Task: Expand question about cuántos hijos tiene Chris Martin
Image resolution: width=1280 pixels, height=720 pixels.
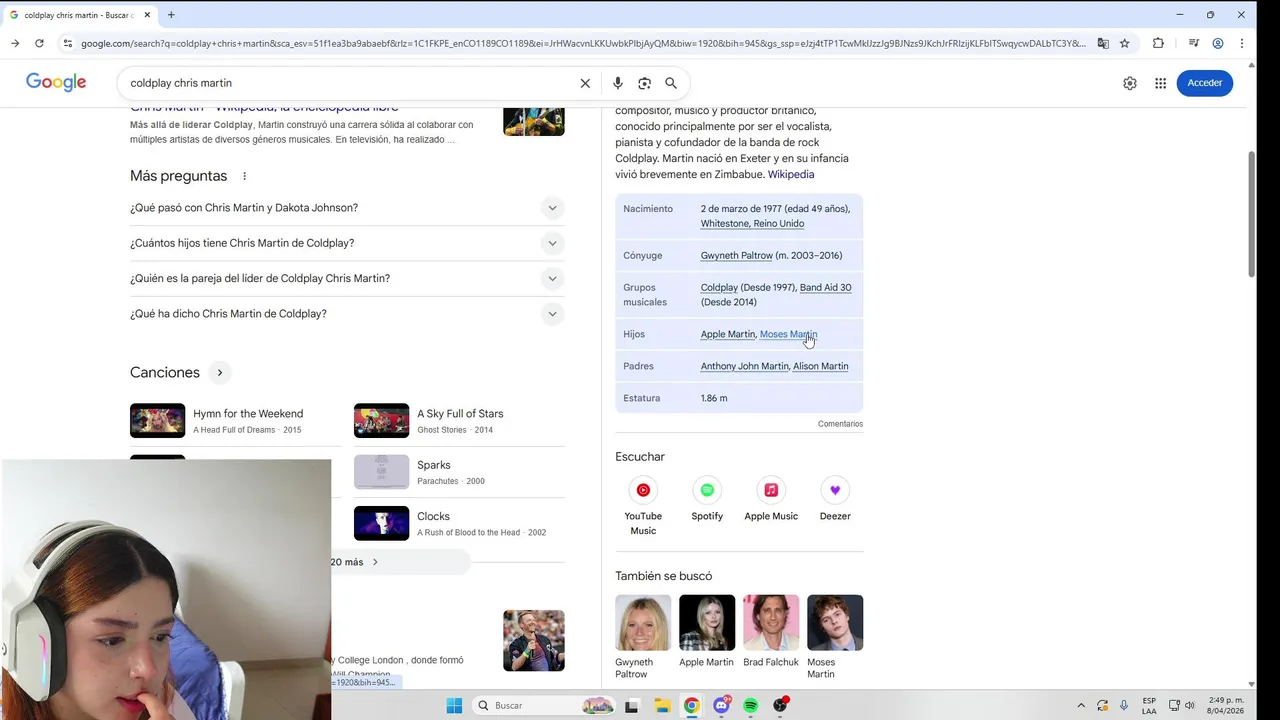Action: pos(347,243)
